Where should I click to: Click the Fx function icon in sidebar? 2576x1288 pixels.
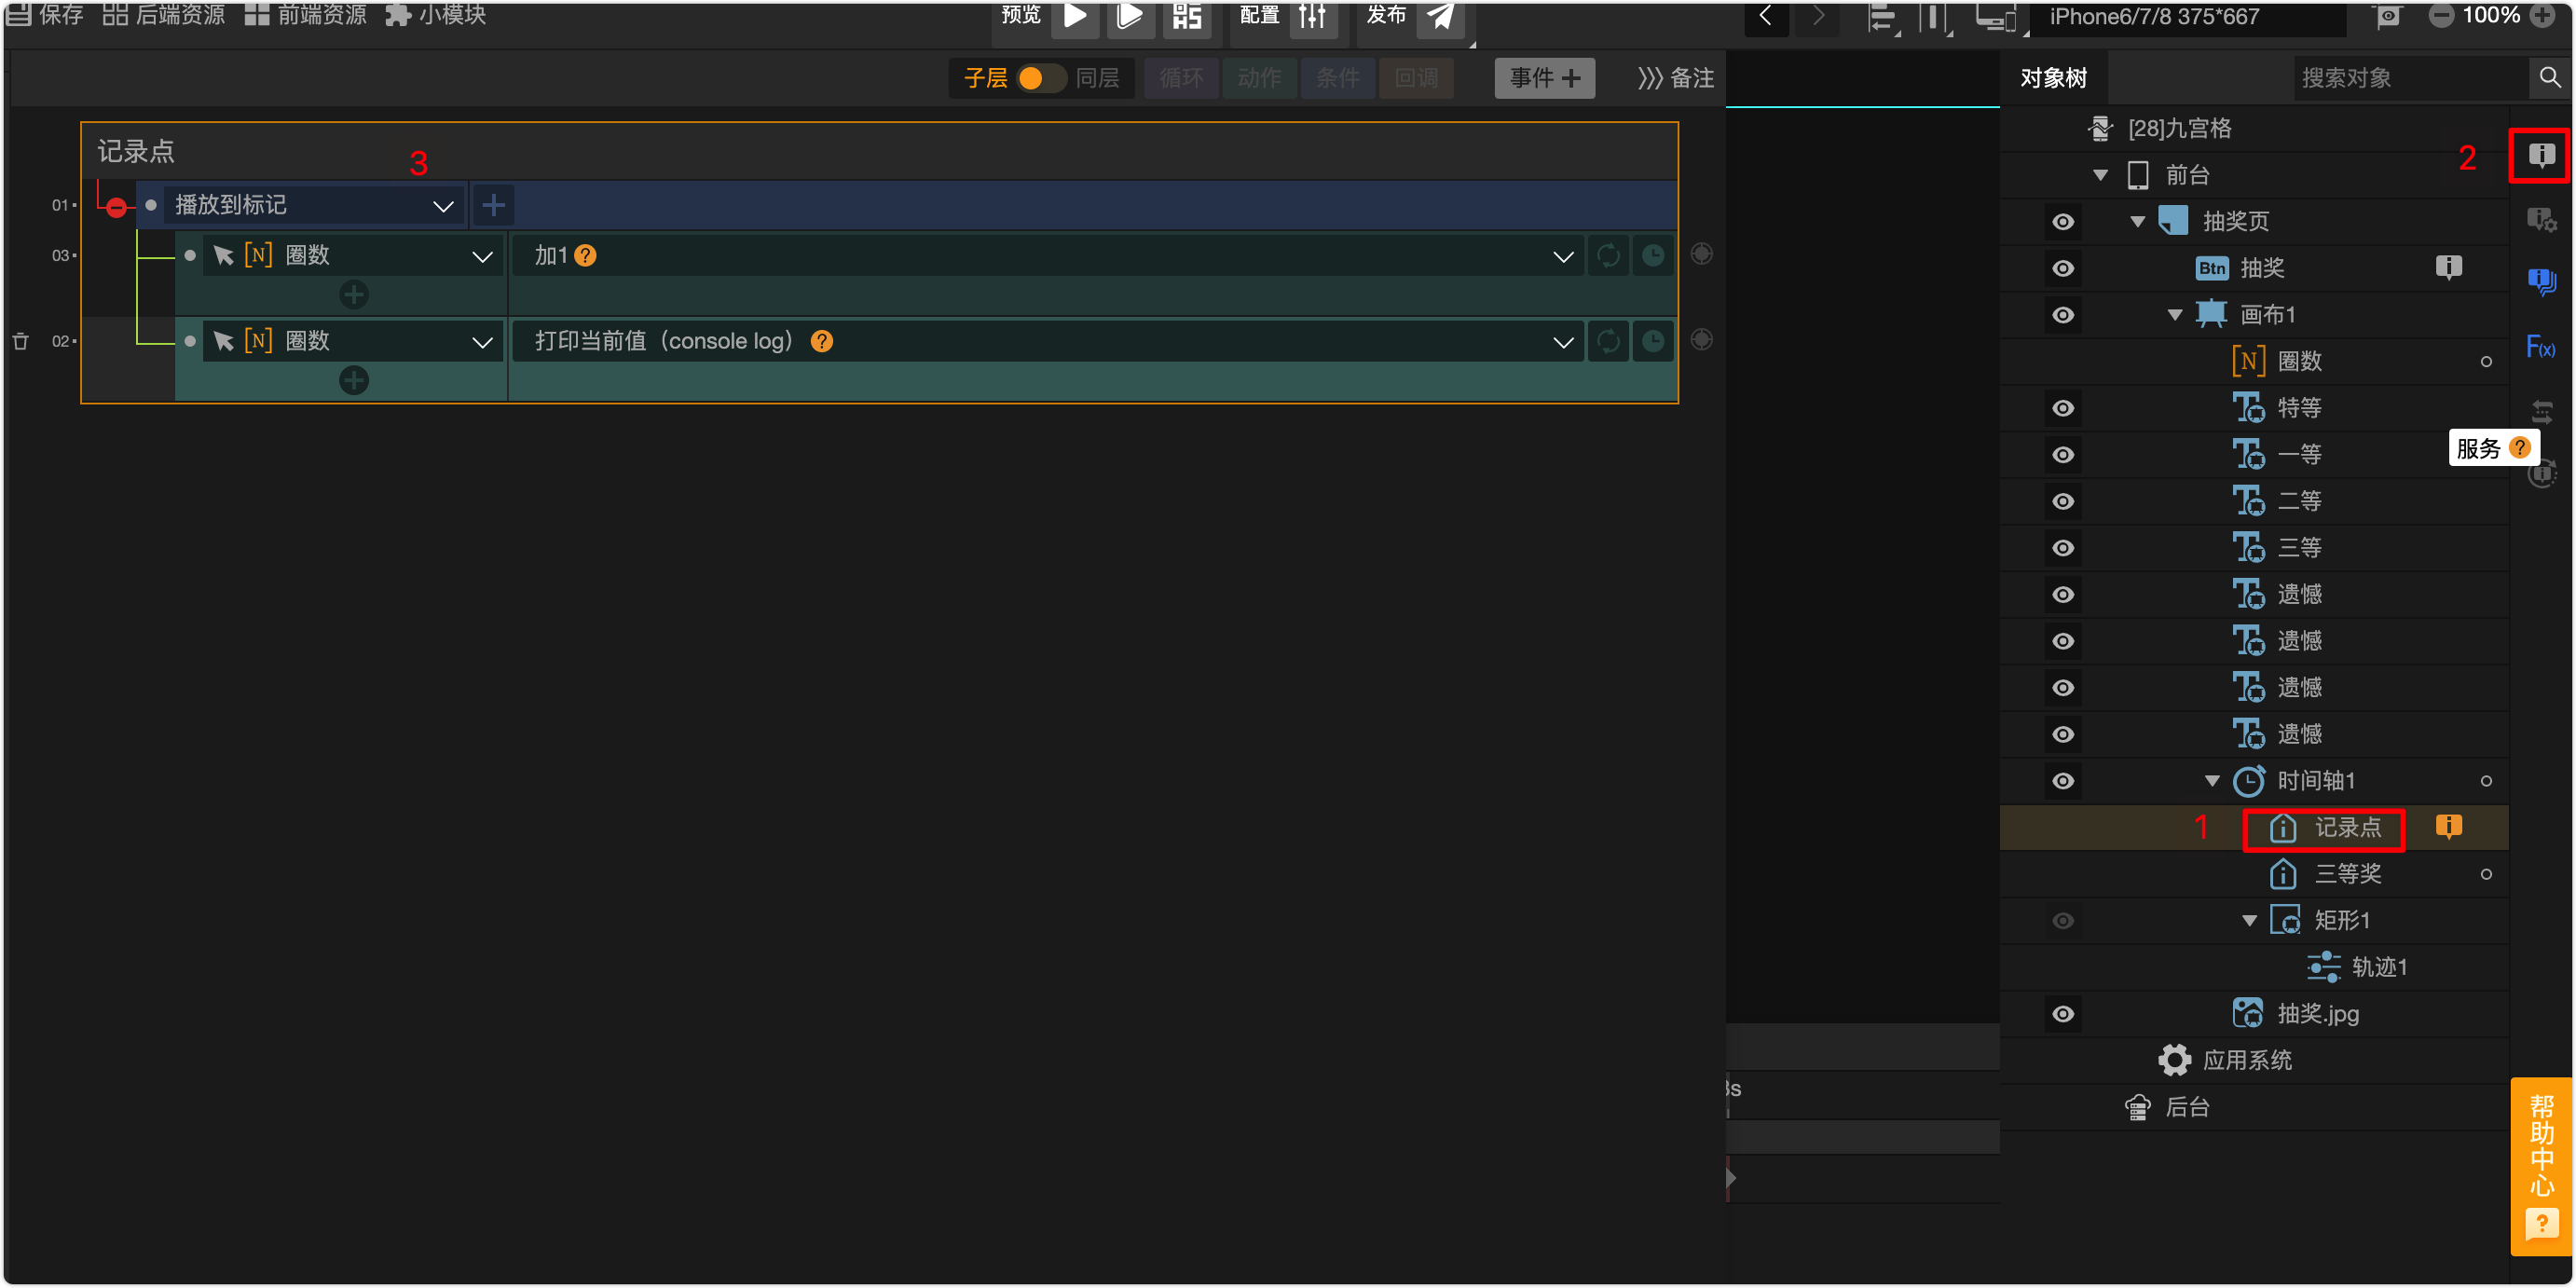click(x=2540, y=347)
